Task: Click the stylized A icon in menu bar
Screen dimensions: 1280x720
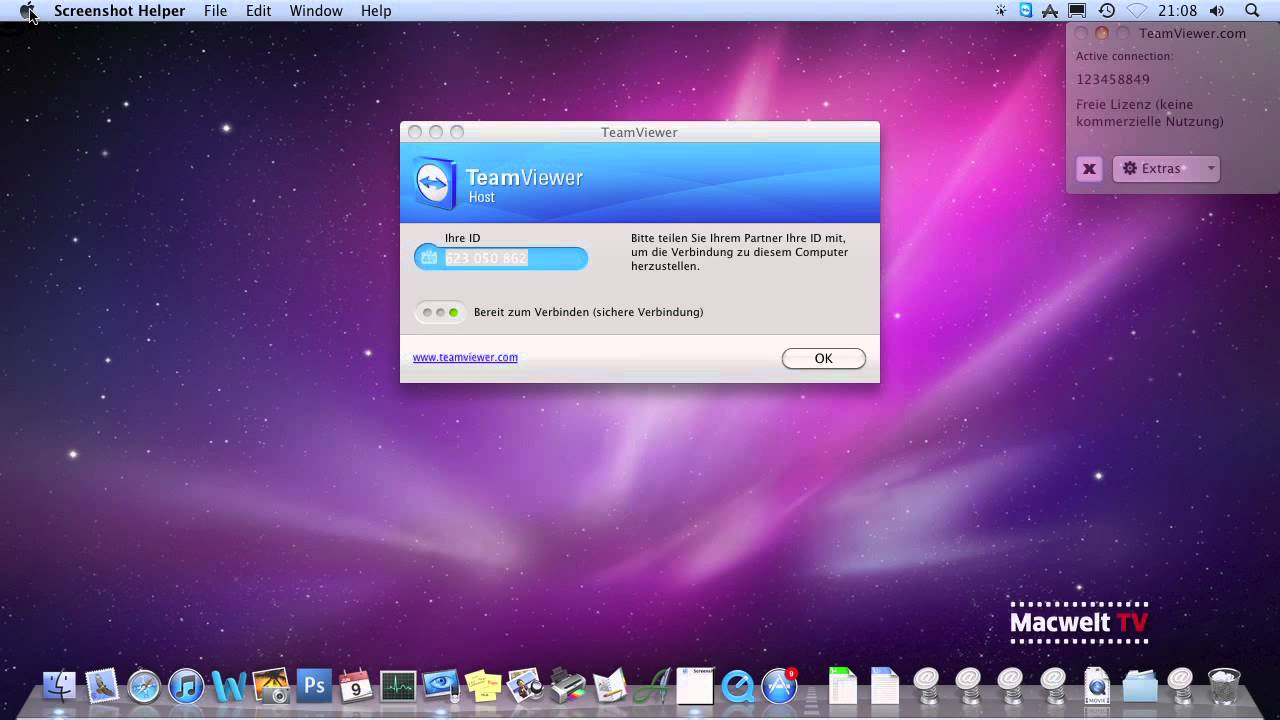Action: [x=1050, y=10]
